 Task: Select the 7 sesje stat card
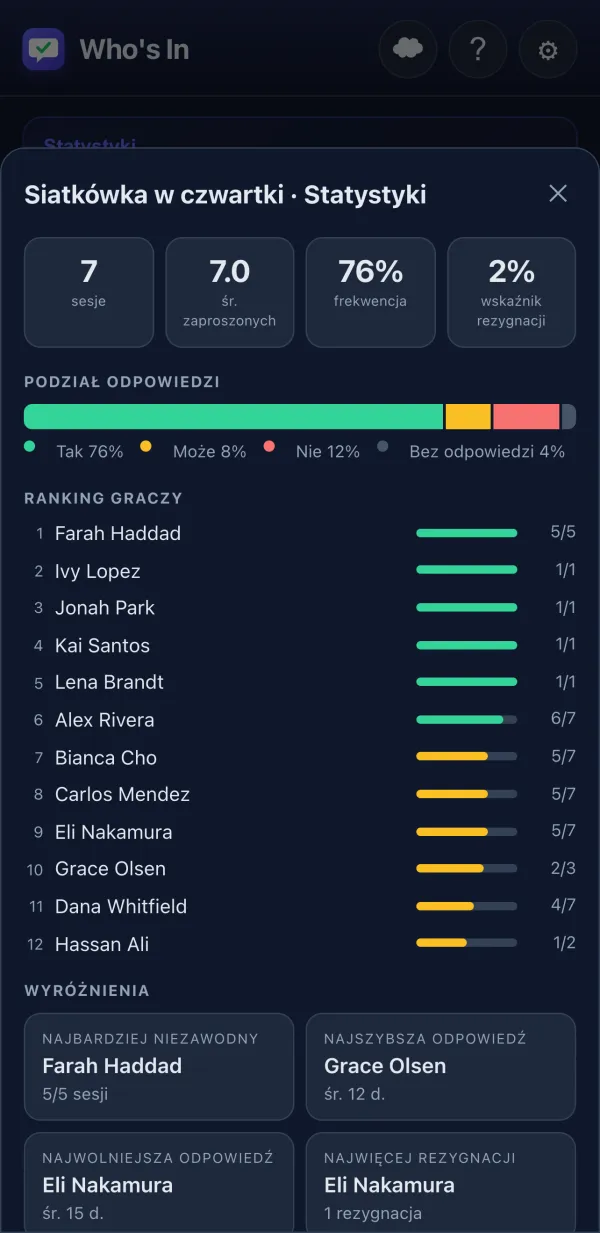tap(89, 292)
